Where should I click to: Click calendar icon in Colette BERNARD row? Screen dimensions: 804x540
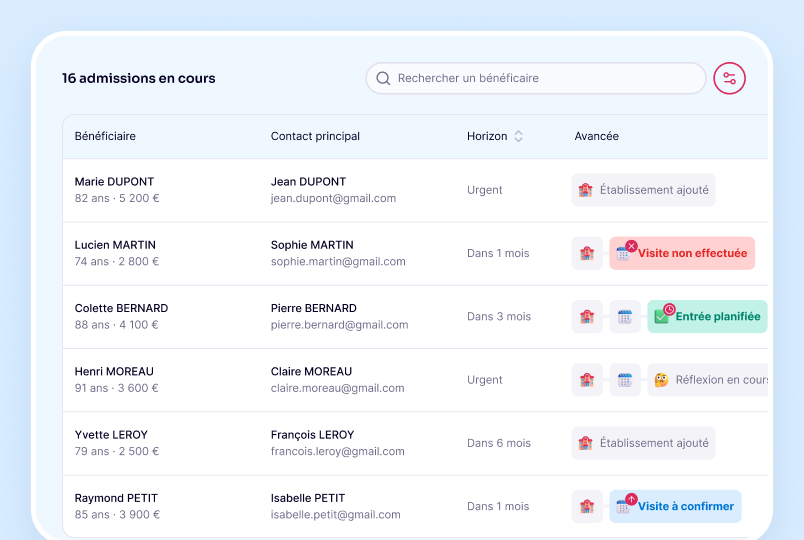625,316
